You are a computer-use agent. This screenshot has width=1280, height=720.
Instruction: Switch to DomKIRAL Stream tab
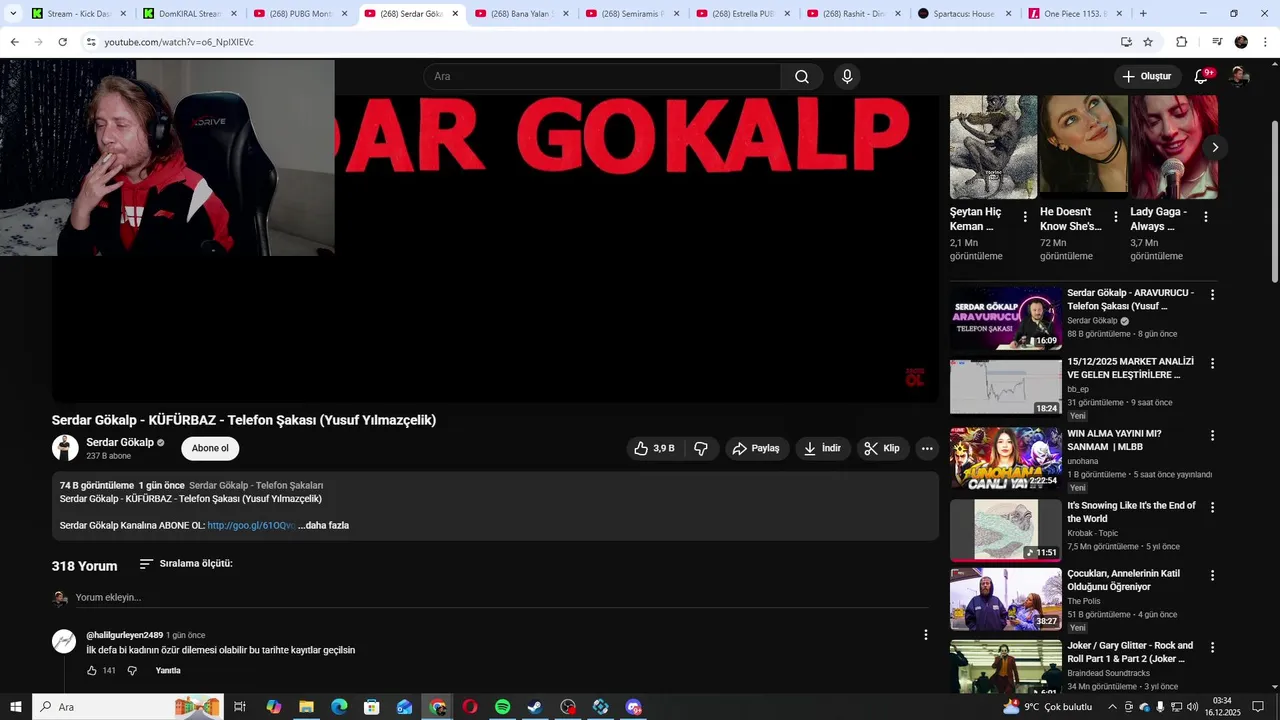188,14
